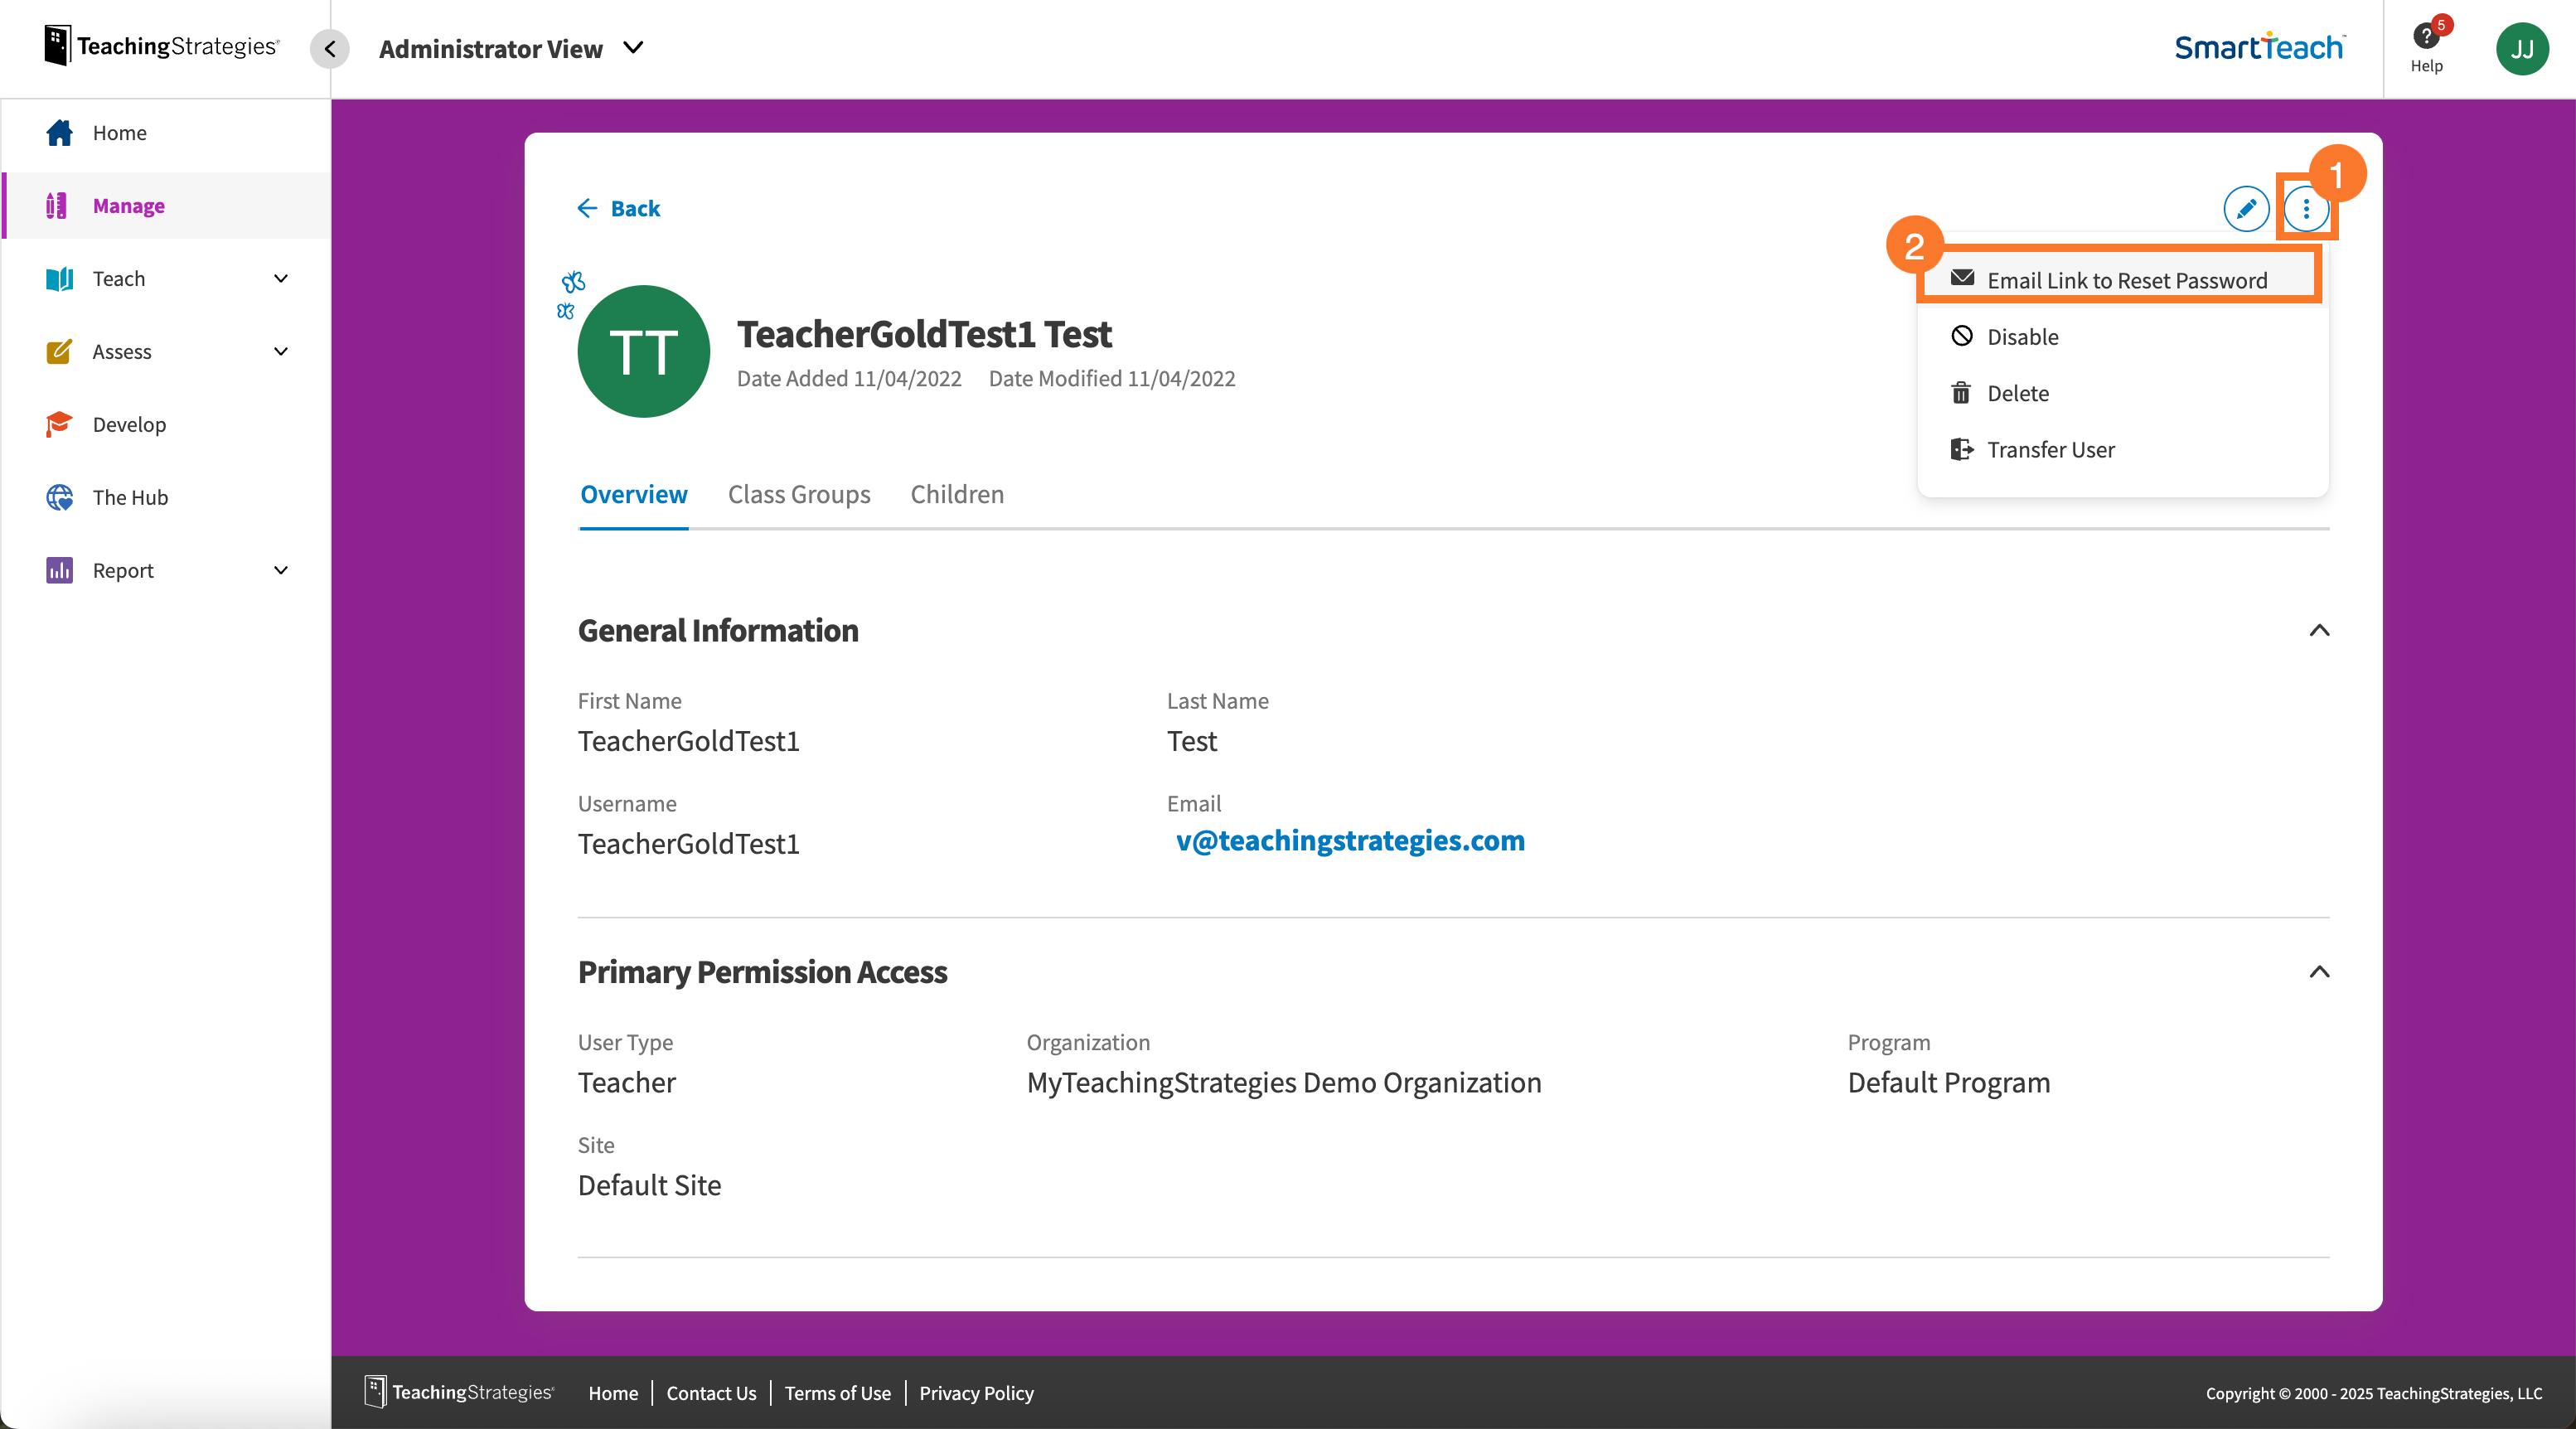Viewport: 2576px width, 1429px height.
Task: Open the Develop section
Action: pyautogui.click(x=129, y=424)
